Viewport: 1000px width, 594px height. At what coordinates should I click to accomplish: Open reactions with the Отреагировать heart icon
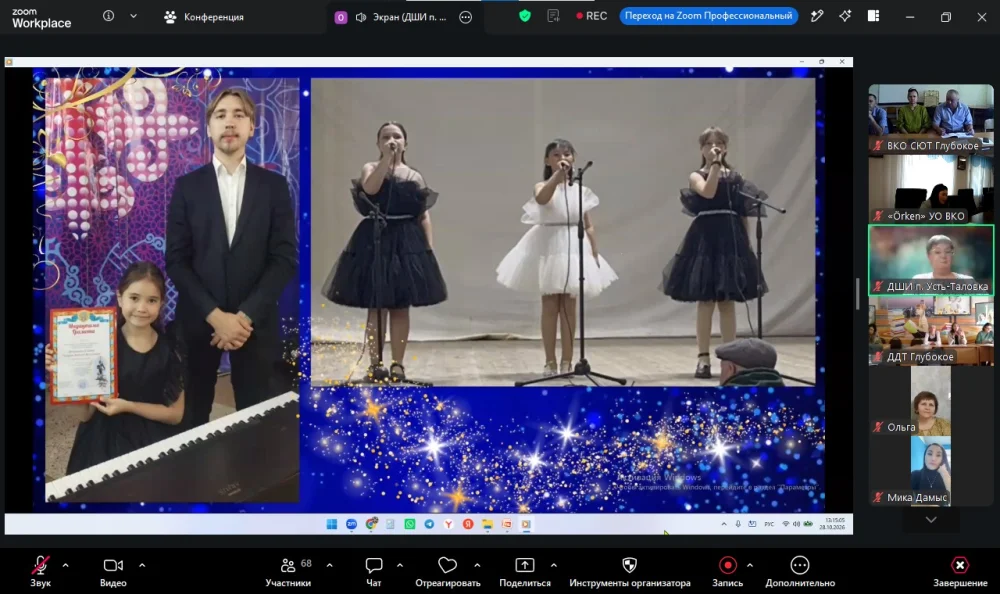(x=448, y=571)
